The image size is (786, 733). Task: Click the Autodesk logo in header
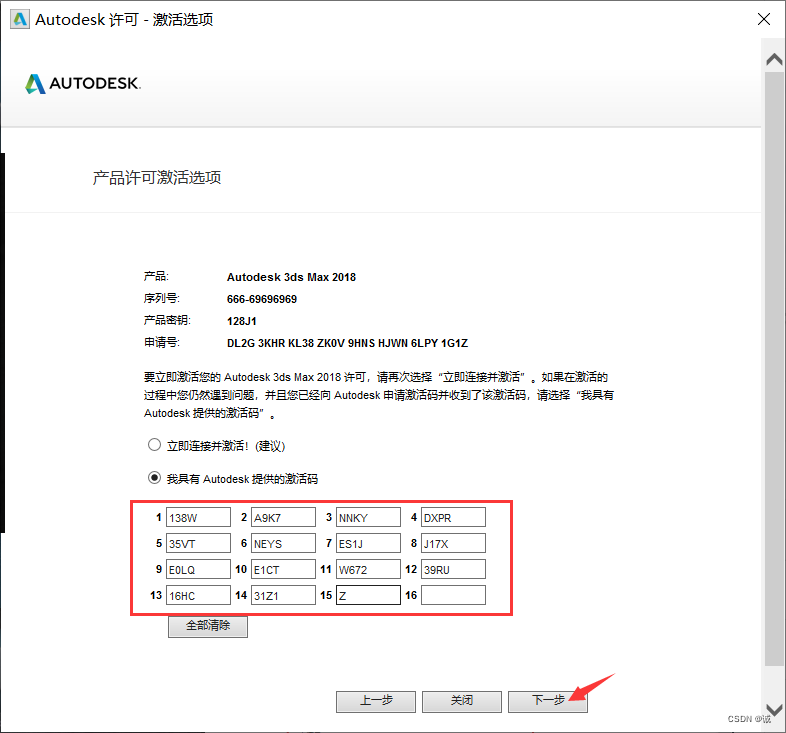(x=83, y=84)
